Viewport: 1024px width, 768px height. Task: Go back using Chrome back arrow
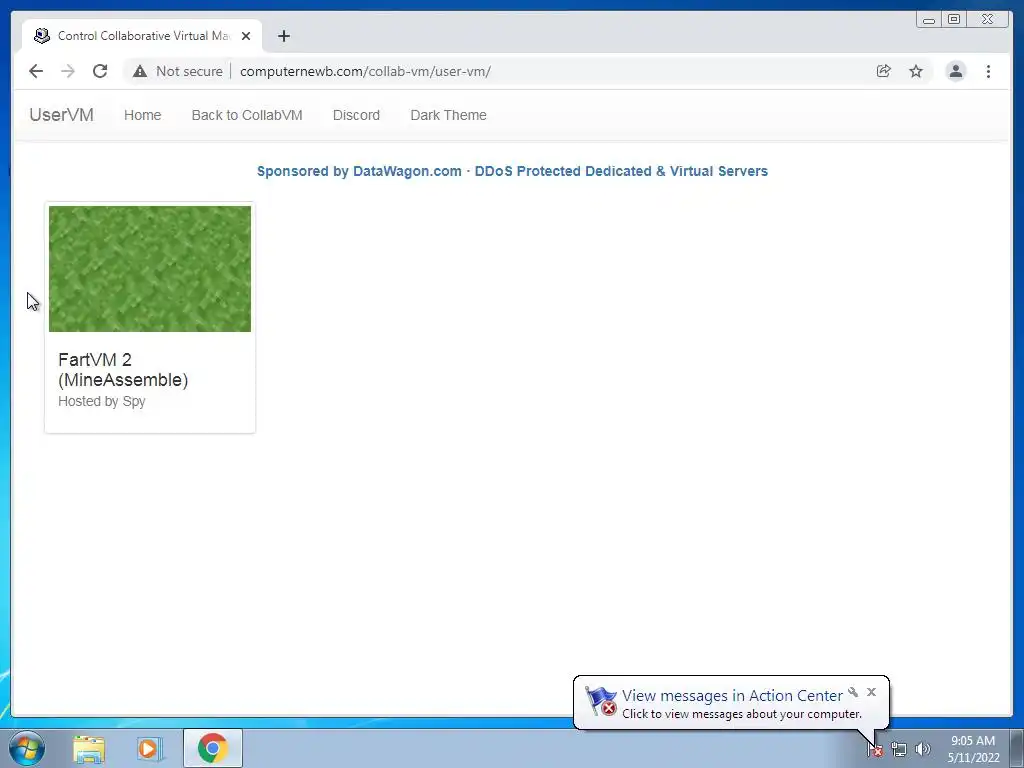coord(36,71)
